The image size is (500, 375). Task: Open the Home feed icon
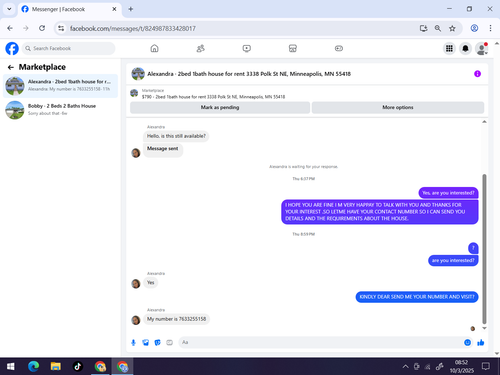pos(154,49)
